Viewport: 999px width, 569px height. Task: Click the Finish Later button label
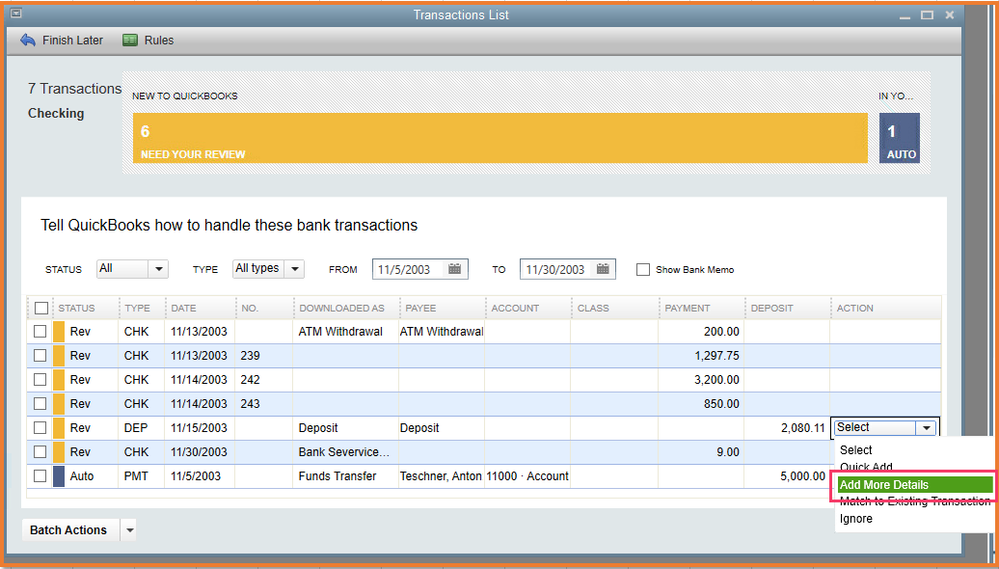pyautogui.click(x=73, y=40)
